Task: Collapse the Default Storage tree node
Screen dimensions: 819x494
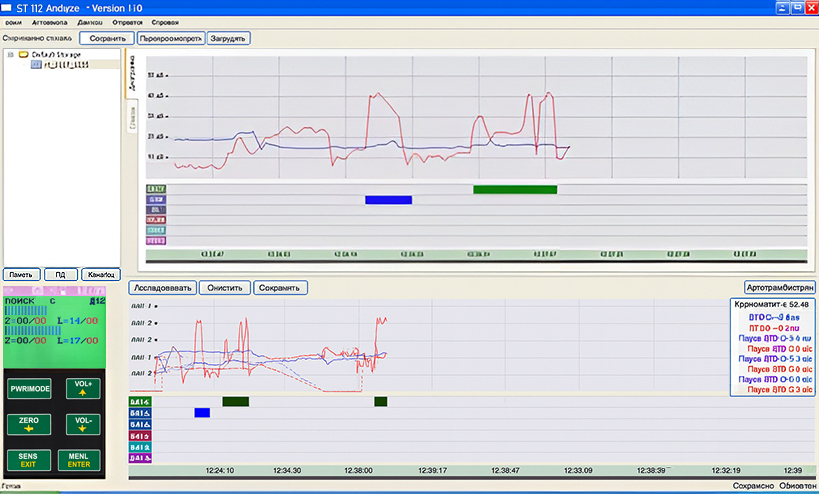Action: [x=9, y=54]
